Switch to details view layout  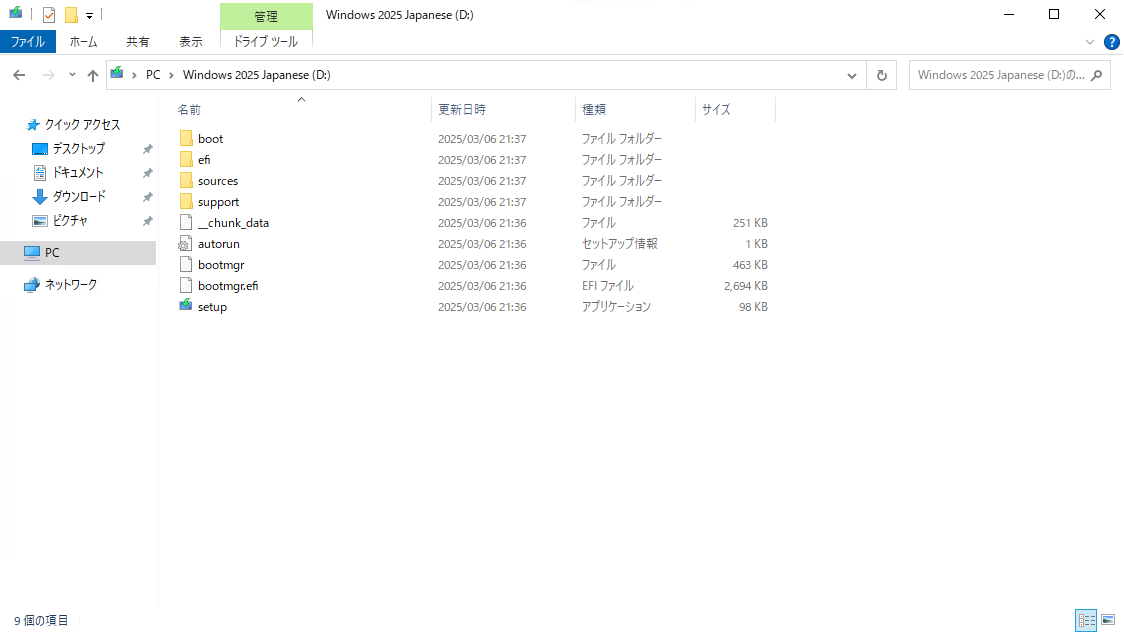tap(1086, 620)
